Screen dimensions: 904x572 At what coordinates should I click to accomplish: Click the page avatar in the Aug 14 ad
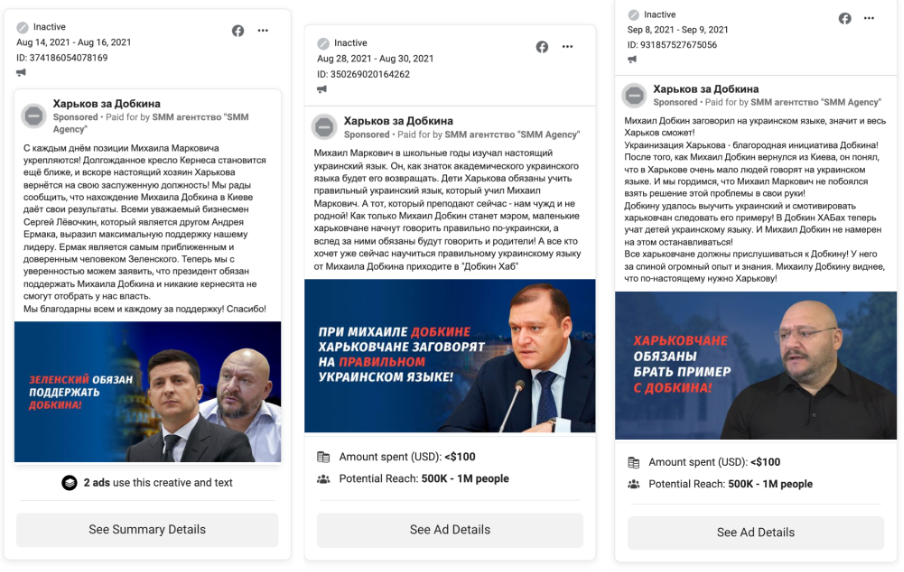pos(34,116)
